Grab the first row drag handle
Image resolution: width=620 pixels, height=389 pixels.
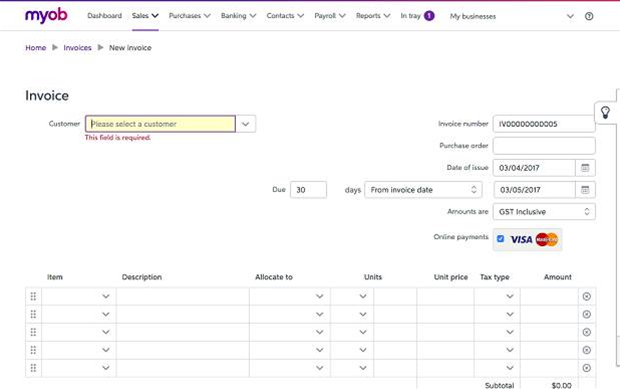tap(33, 296)
